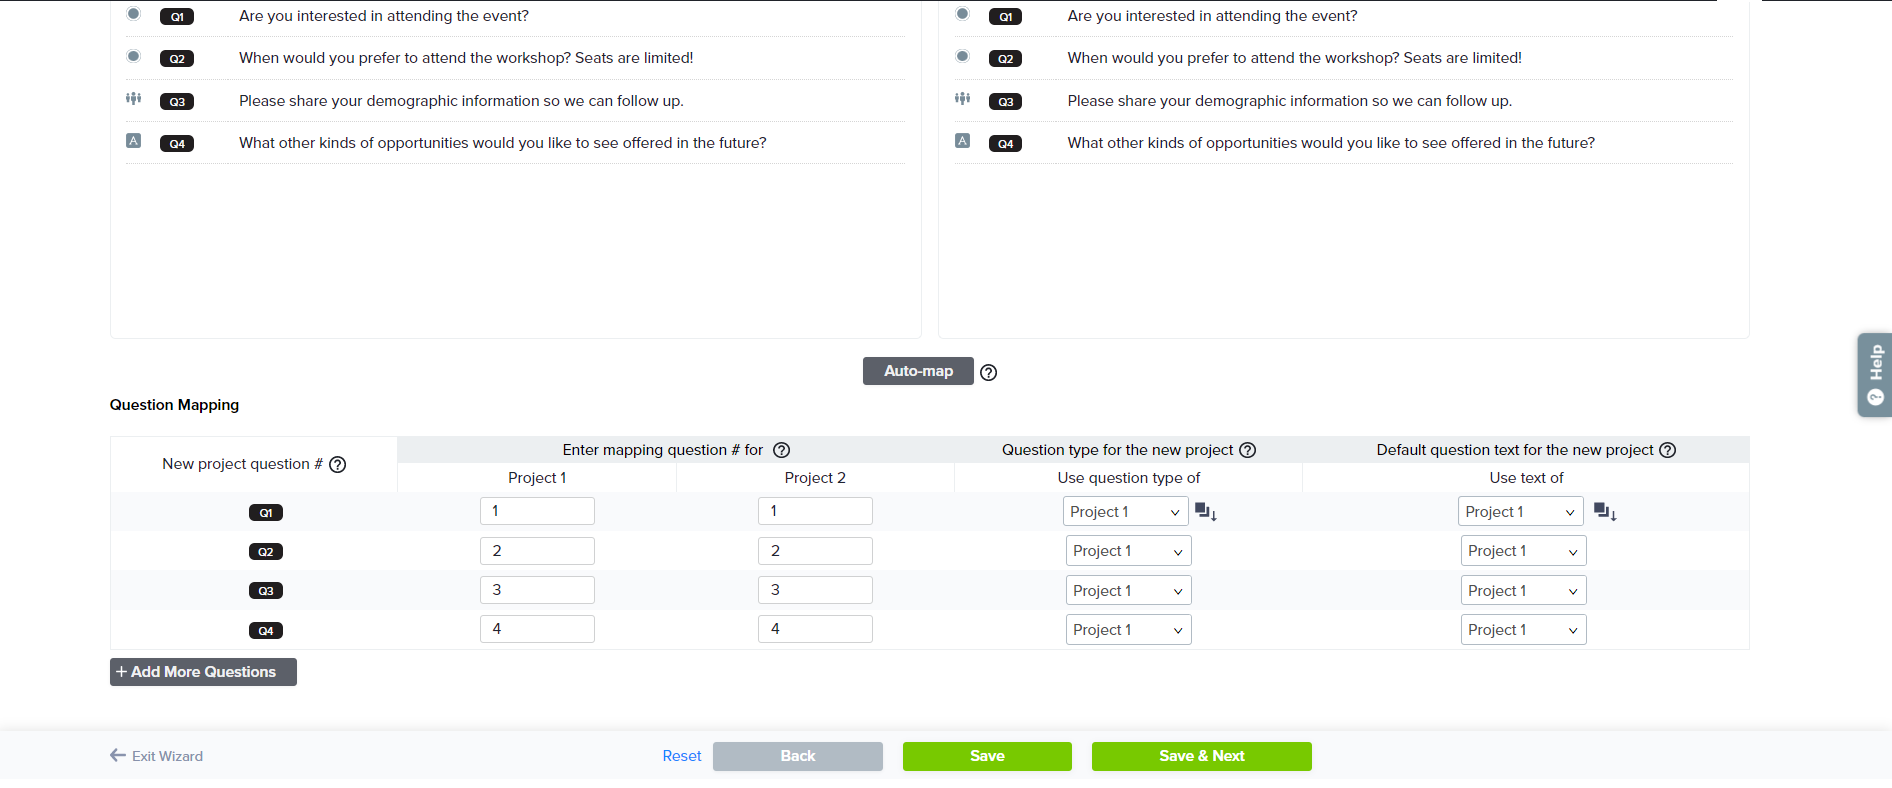Viewport: 1892px width, 788px height.
Task: Click the Reset link
Action: click(x=681, y=756)
